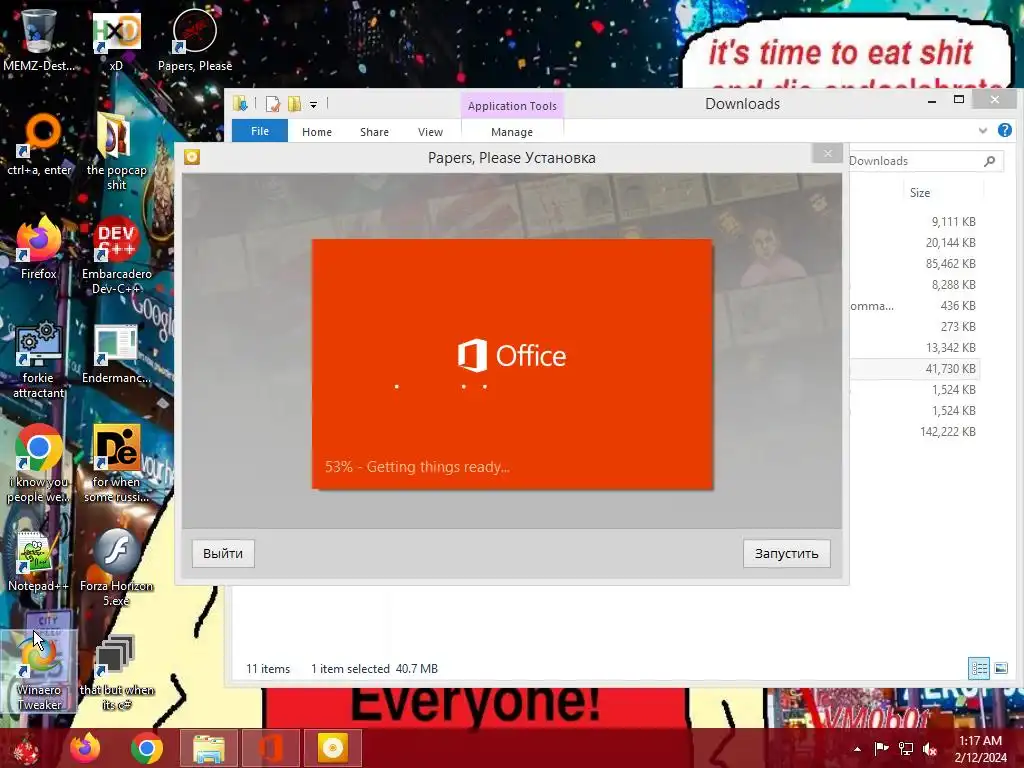Click muted volume icon in system tray
The image size is (1024, 768).
click(x=930, y=748)
